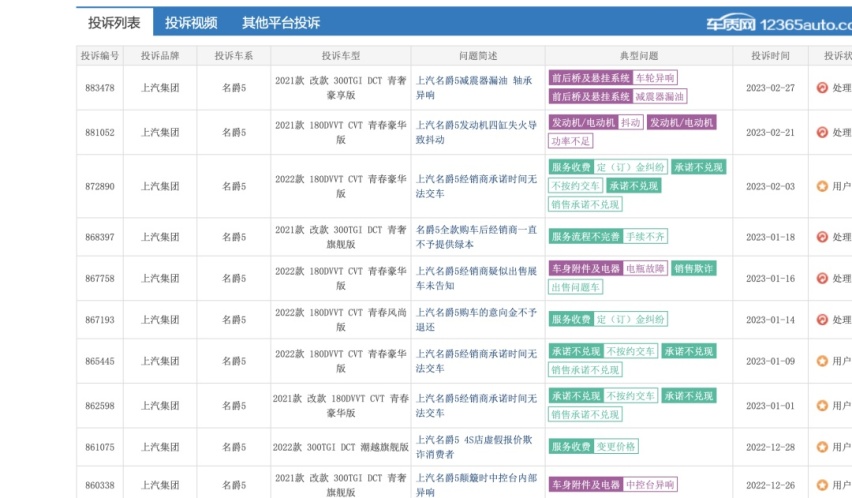Open the 投诉列表 tab

tap(114, 22)
